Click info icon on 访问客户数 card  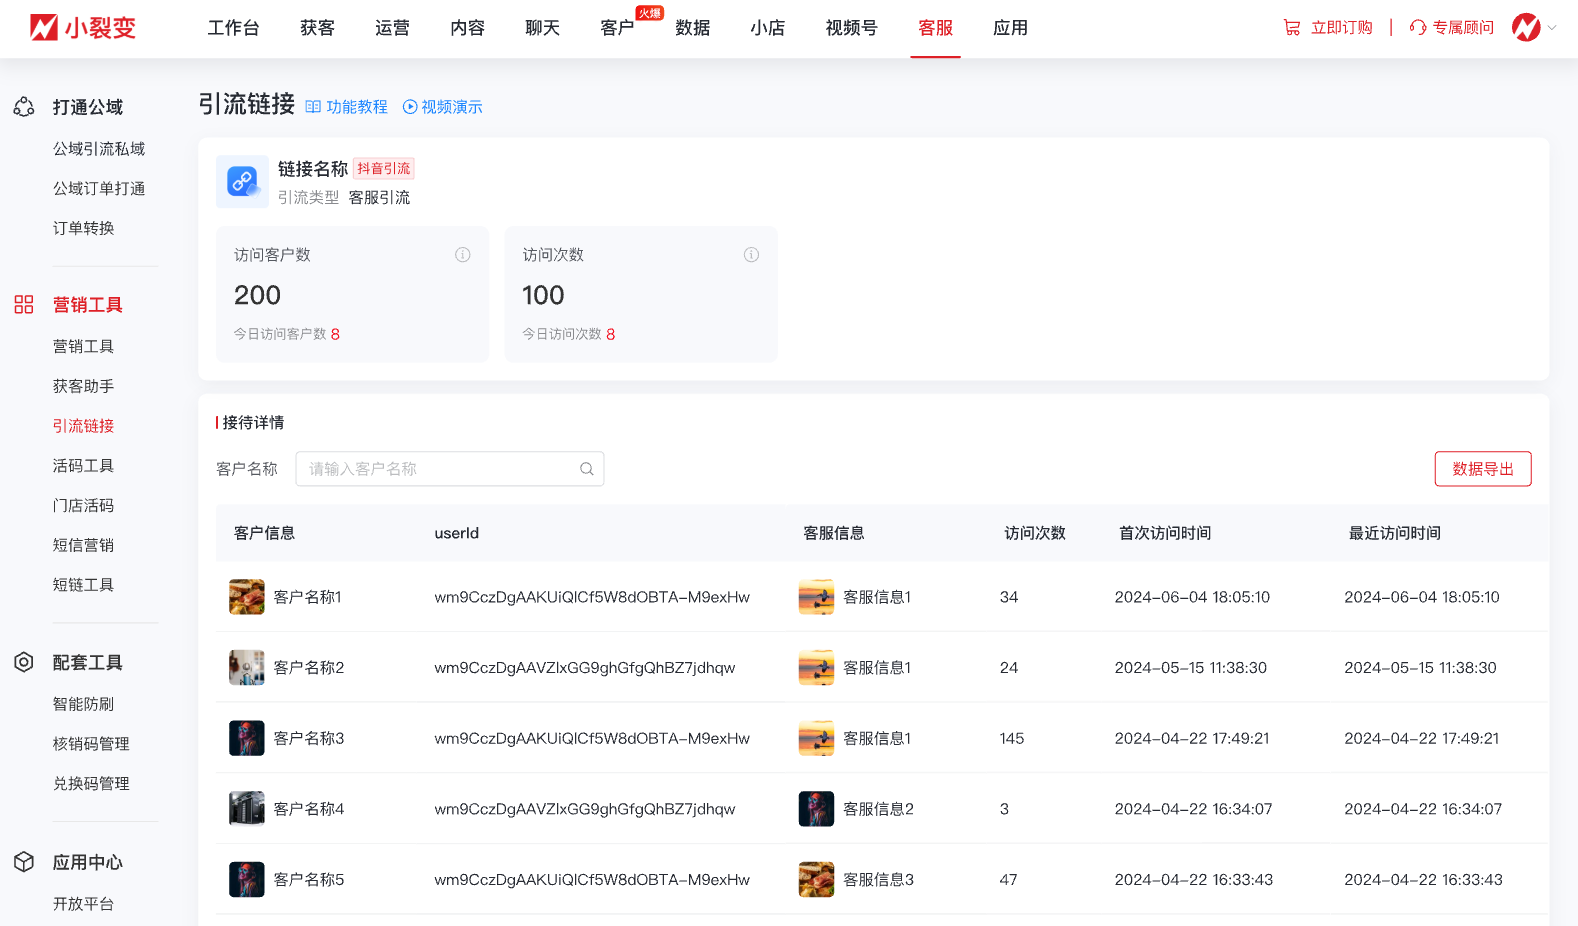pos(463,255)
